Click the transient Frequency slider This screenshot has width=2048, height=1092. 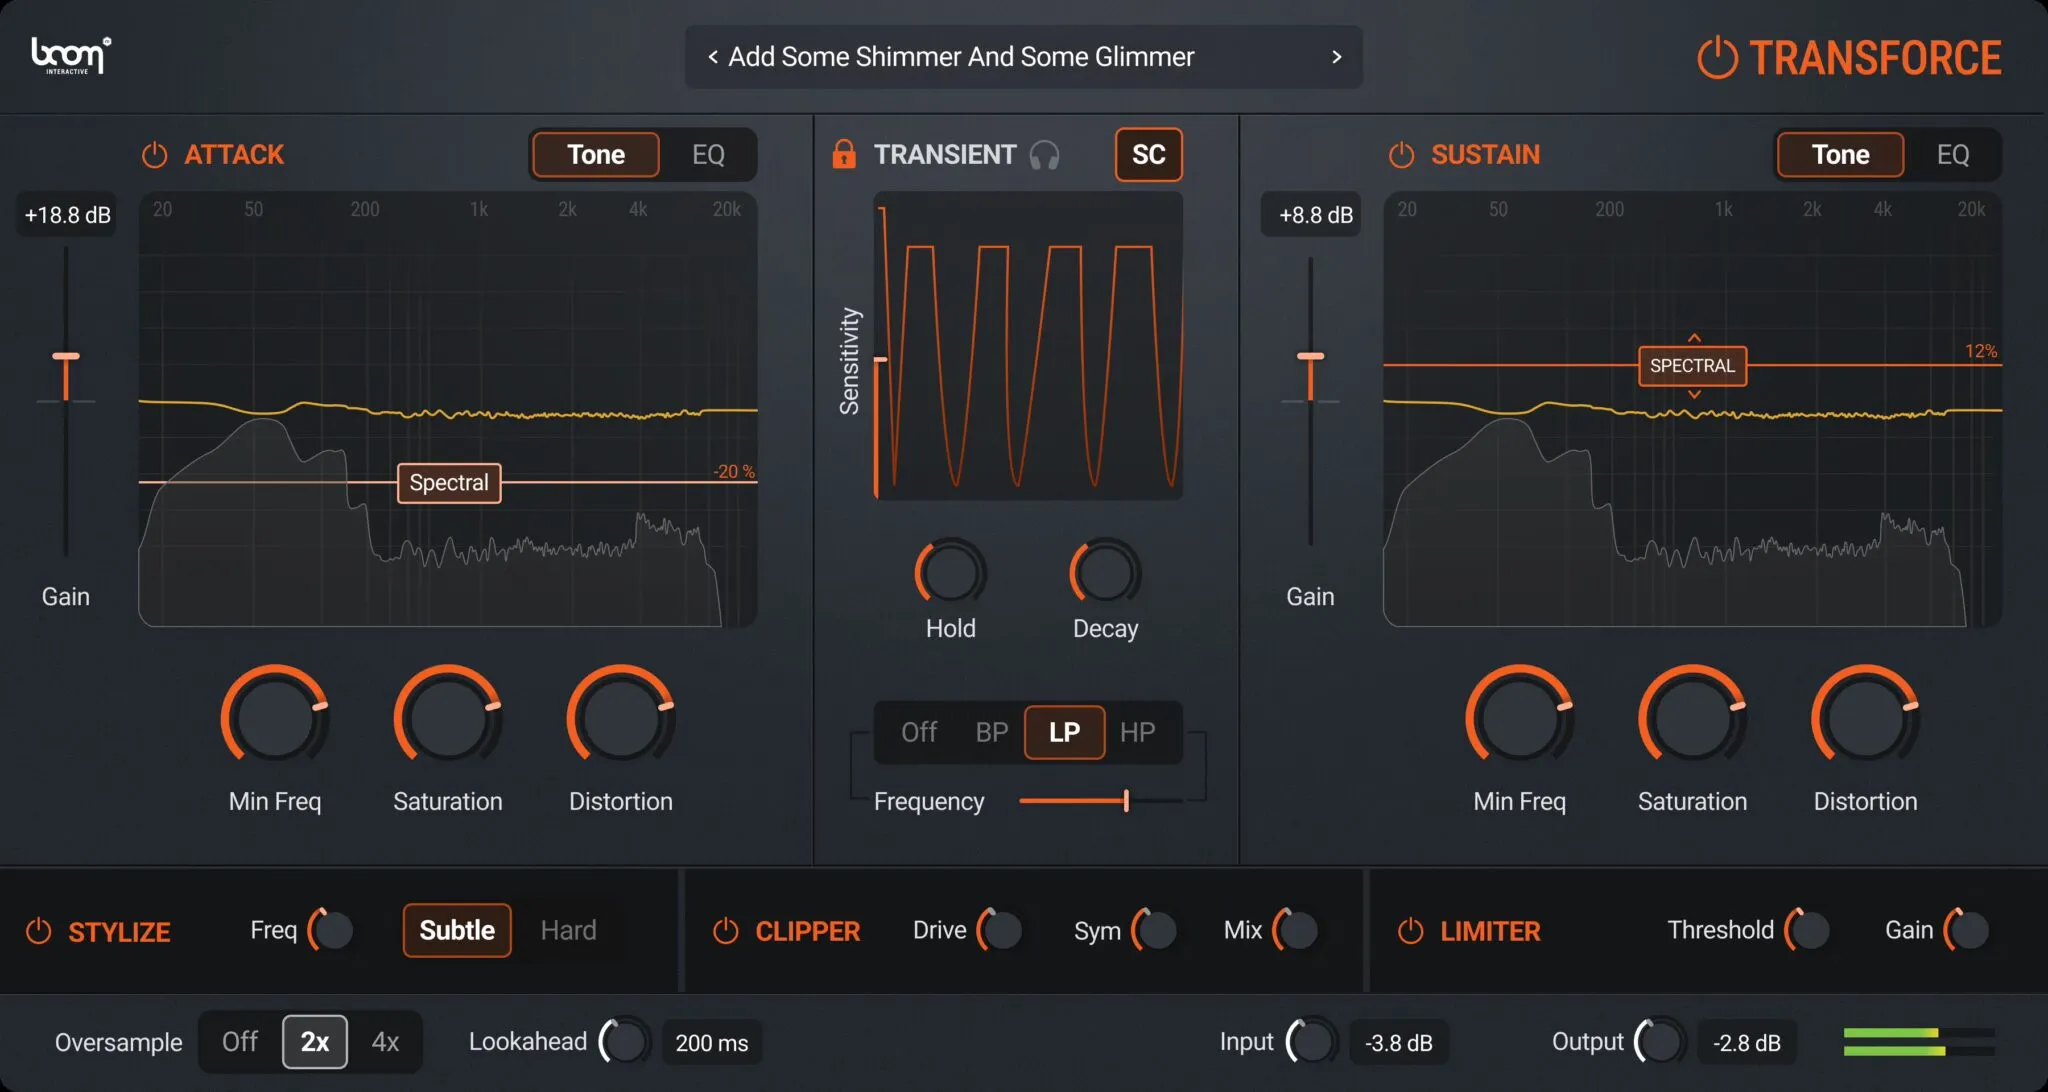pyautogui.click(x=1101, y=800)
